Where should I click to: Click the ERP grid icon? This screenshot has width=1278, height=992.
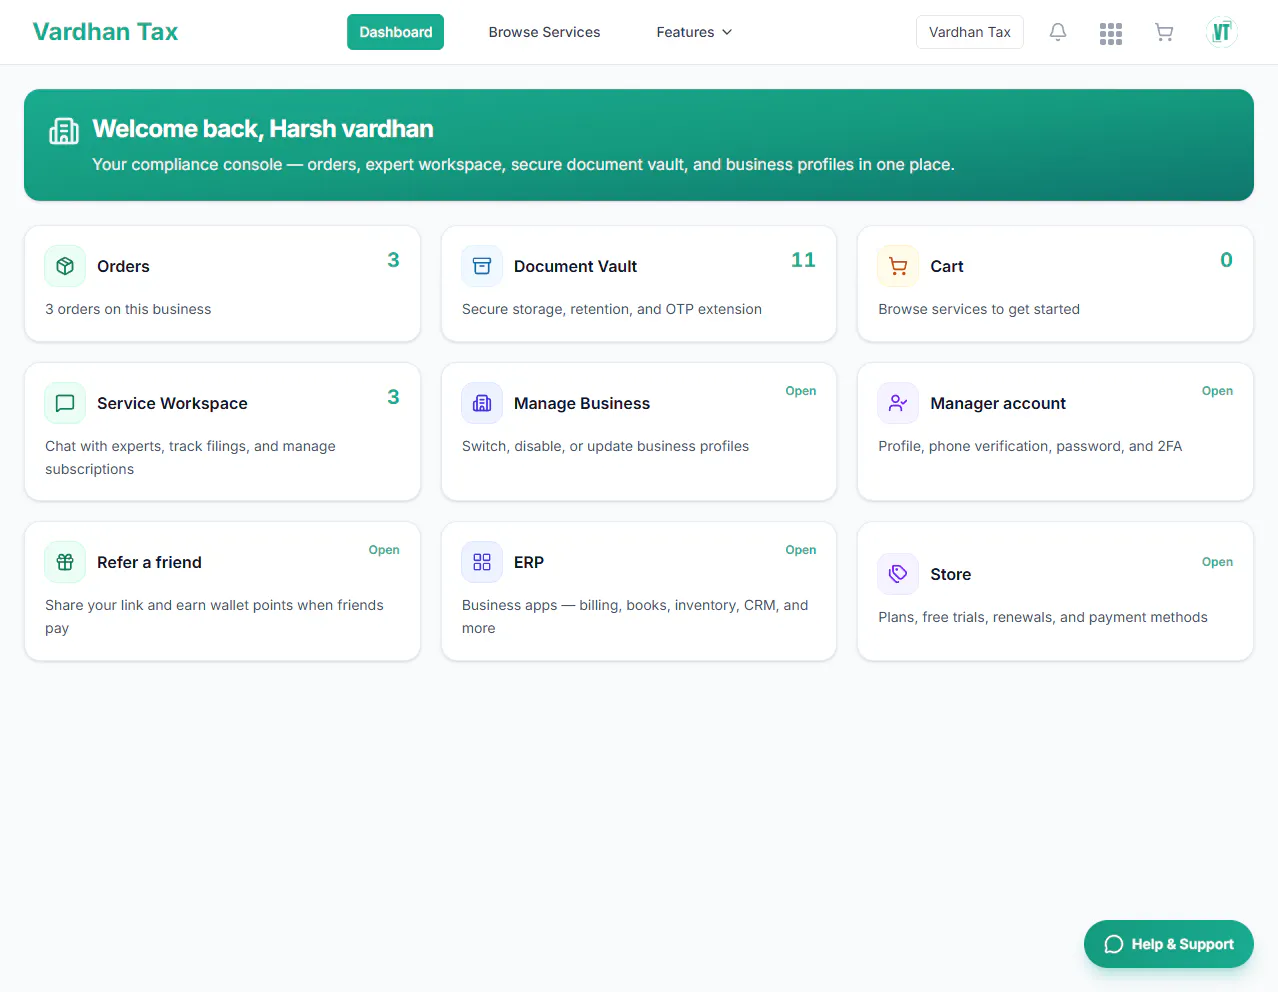pos(482,562)
